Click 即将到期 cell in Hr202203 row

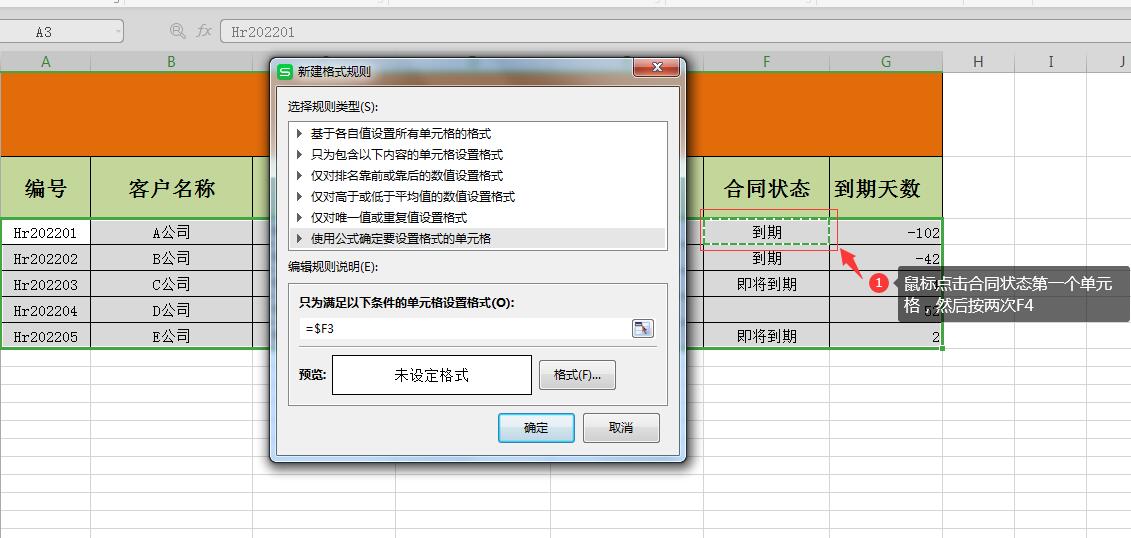pyautogui.click(x=766, y=284)
